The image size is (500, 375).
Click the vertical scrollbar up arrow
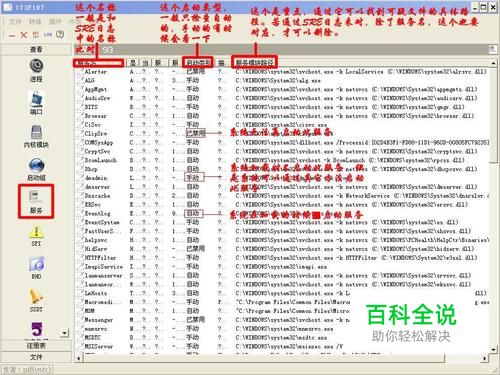493,63
